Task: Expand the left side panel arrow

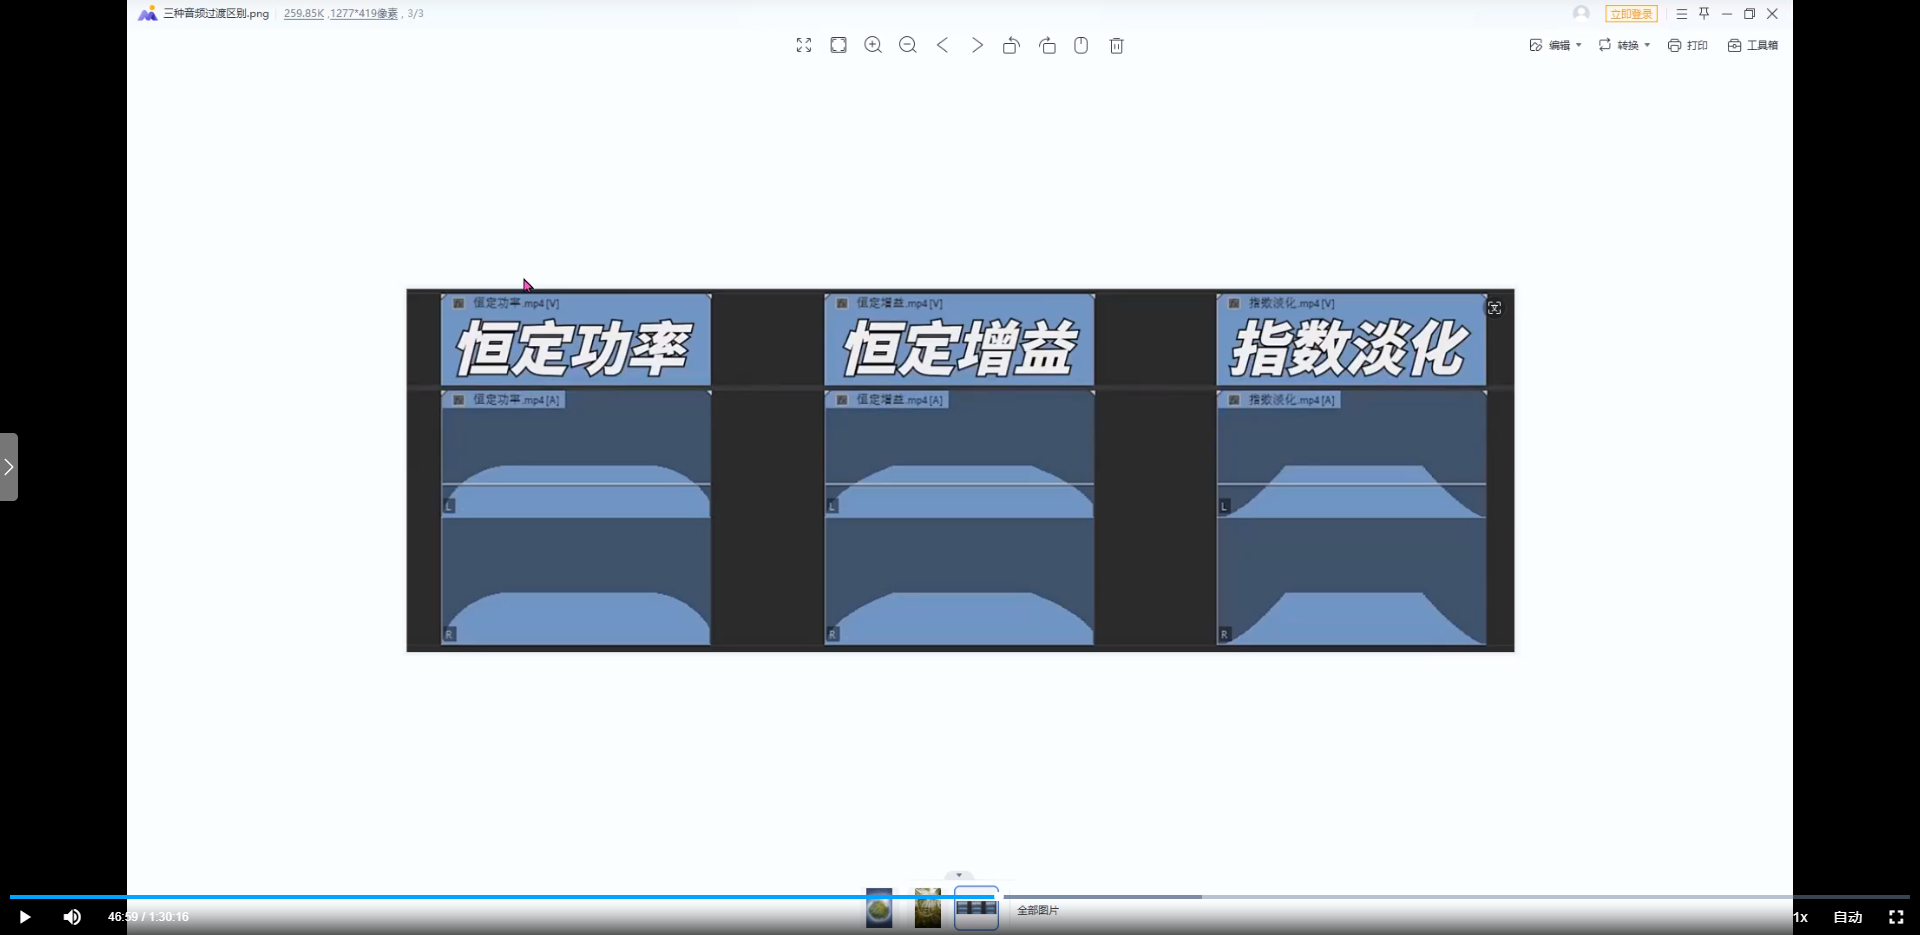Action: [9, 467]
